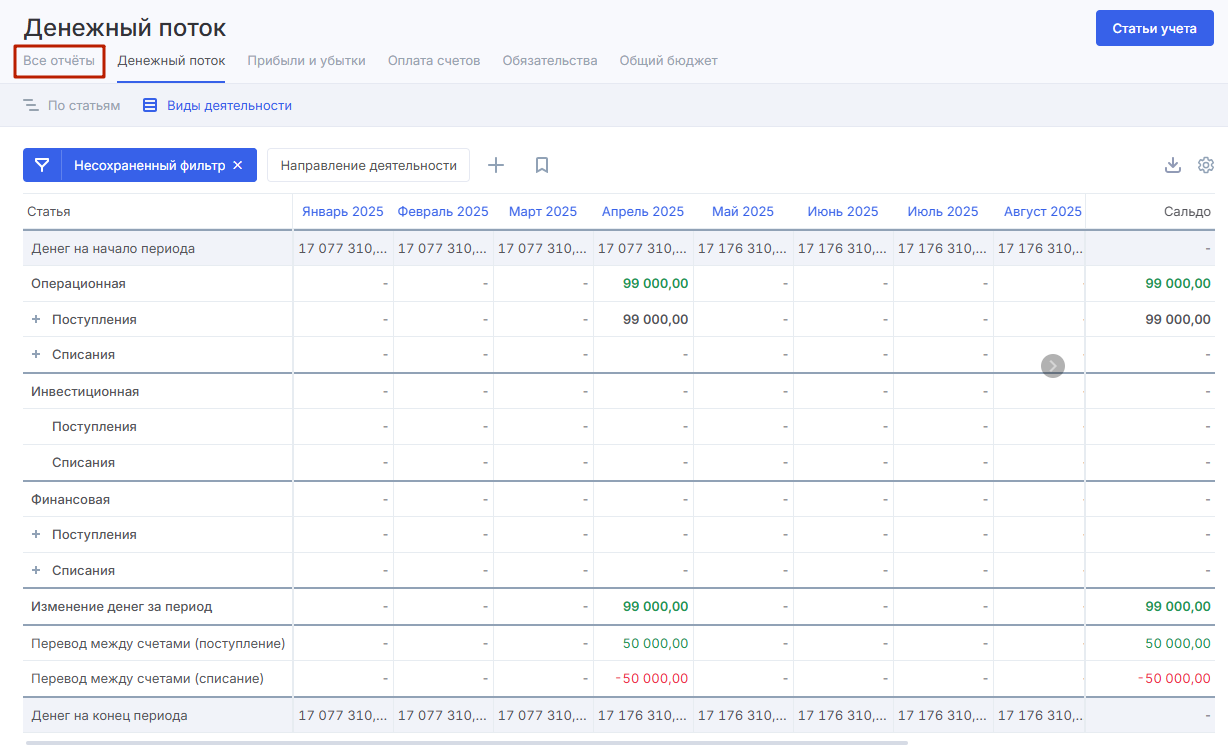
Task: Click Сальдо -50 000,00 transfer outgoing value
Action: (1175, 679)
